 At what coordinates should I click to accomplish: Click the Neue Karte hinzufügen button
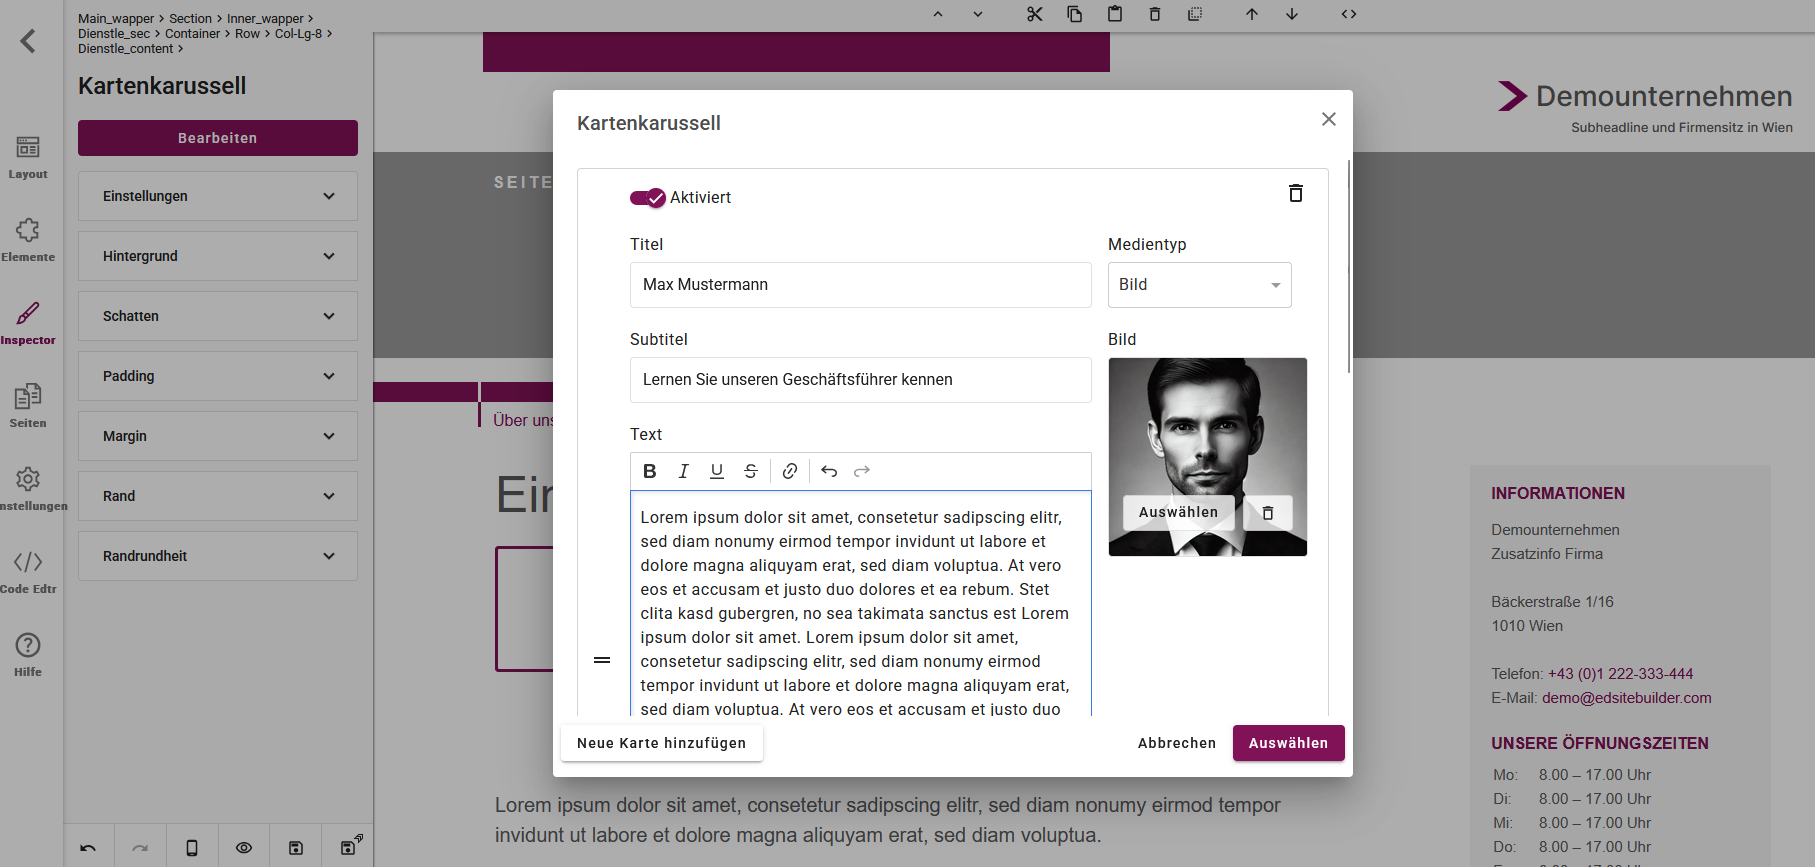click(661, 743)
